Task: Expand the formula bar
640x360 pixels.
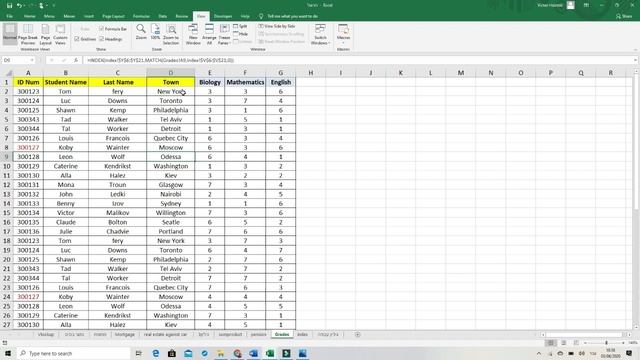Action: click(x=636, y=60)
